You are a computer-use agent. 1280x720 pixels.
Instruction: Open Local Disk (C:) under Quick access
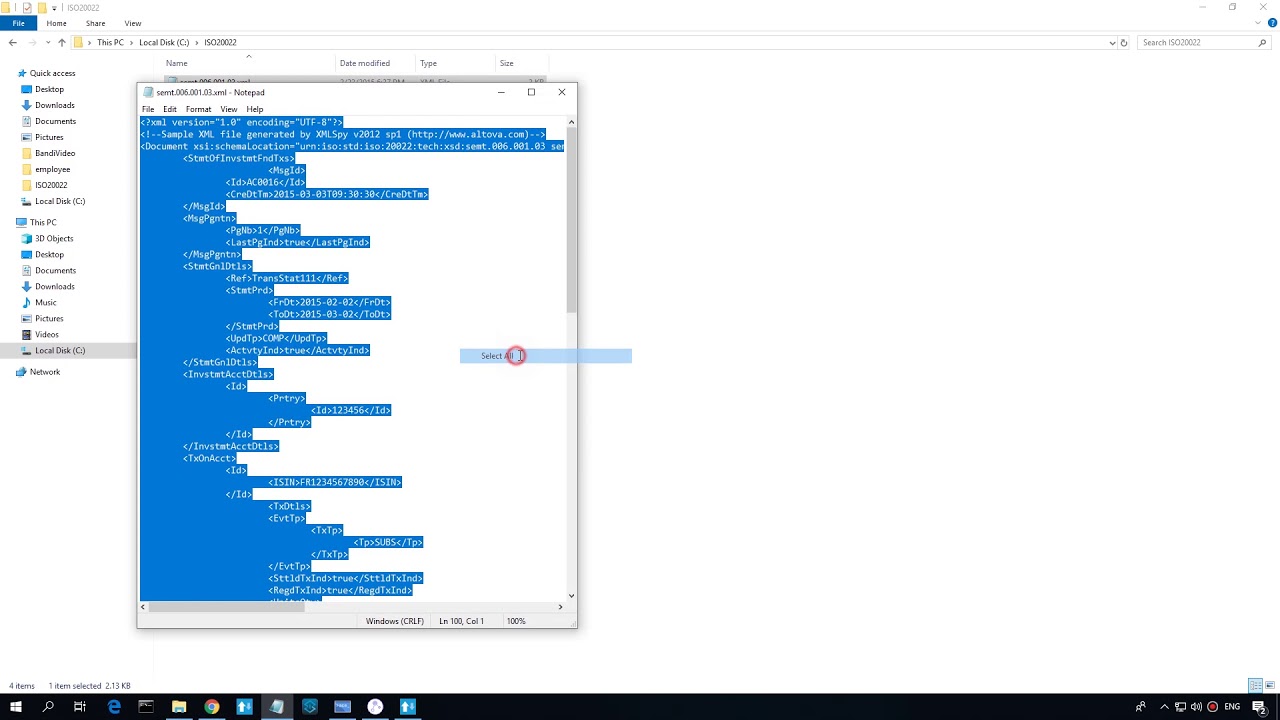tap(60, 201)
